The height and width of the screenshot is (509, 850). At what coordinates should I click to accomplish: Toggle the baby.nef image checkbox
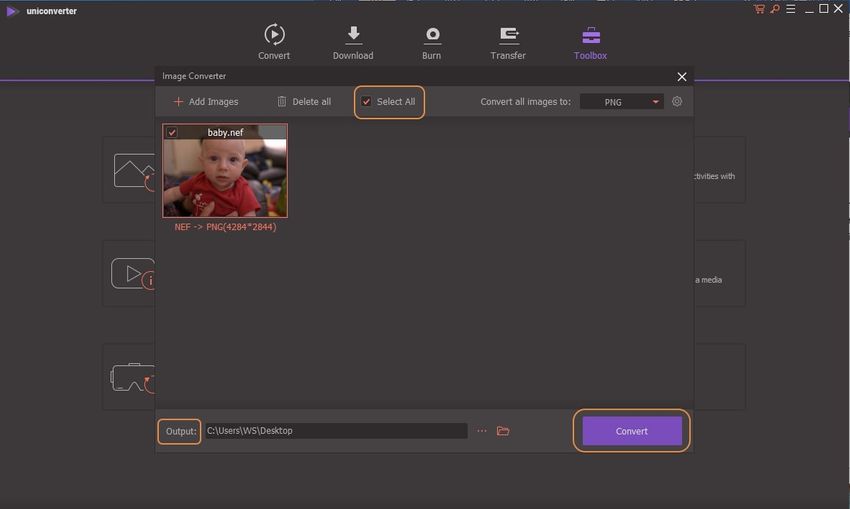(172, 132)
